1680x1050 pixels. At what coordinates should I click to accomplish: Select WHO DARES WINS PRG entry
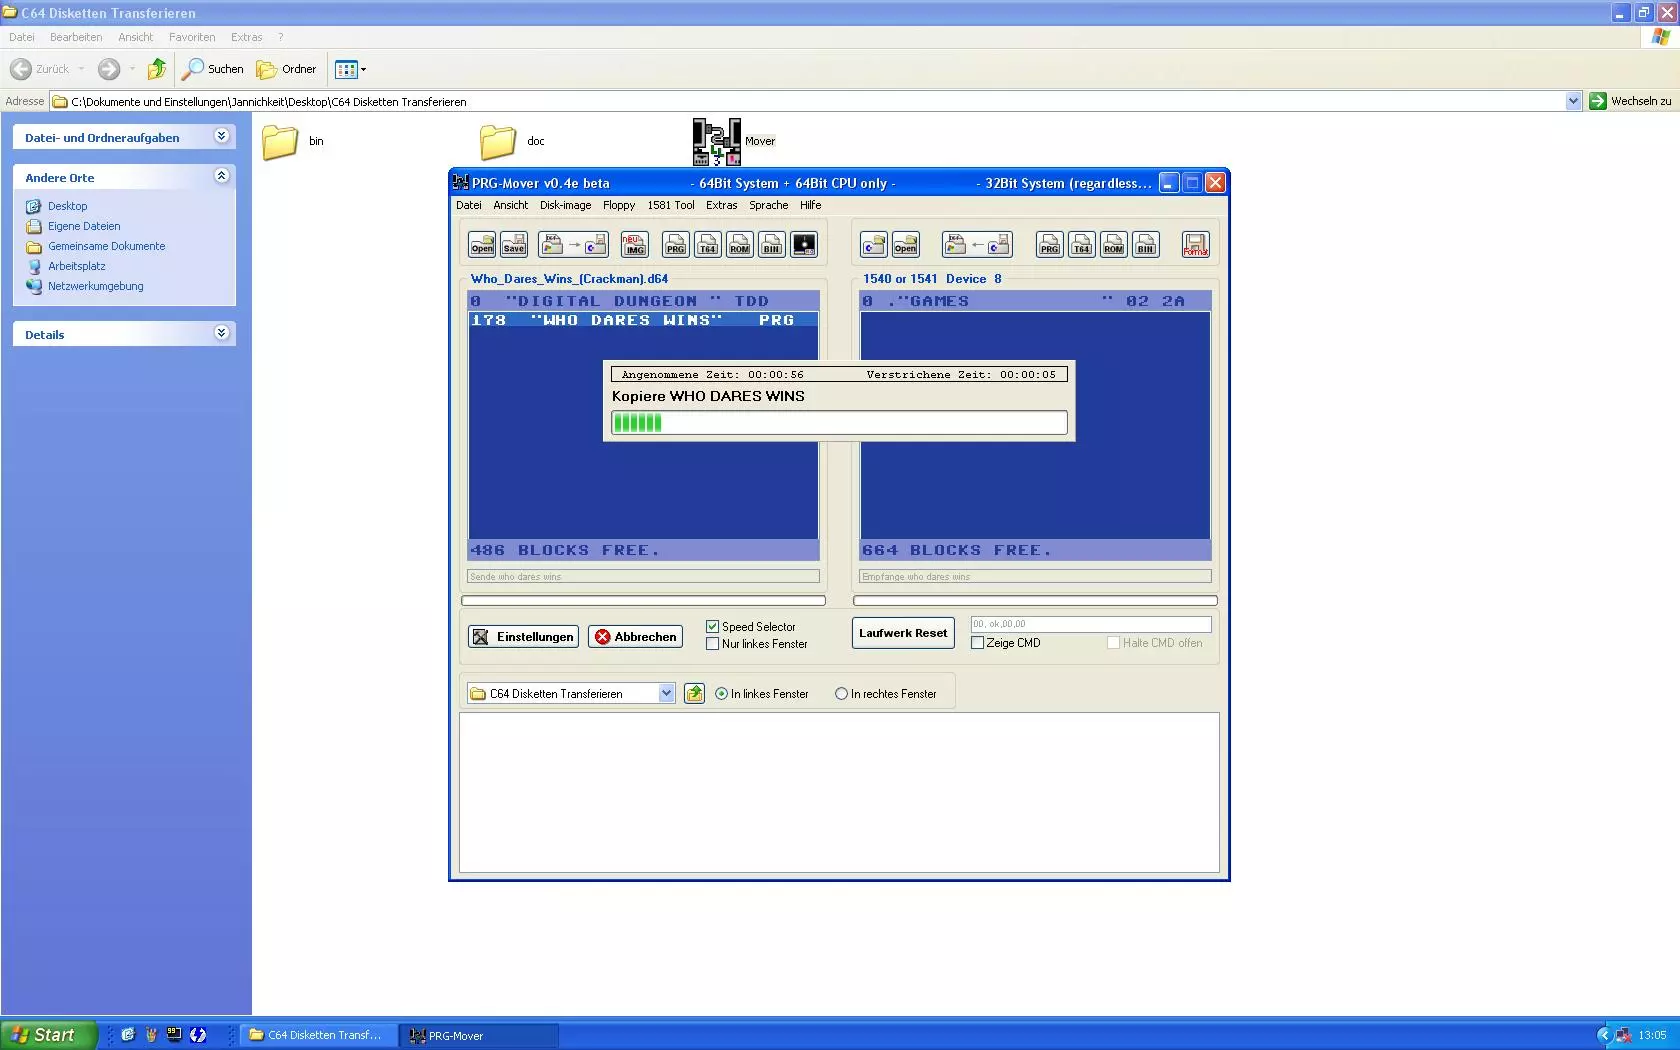point(643,320)
